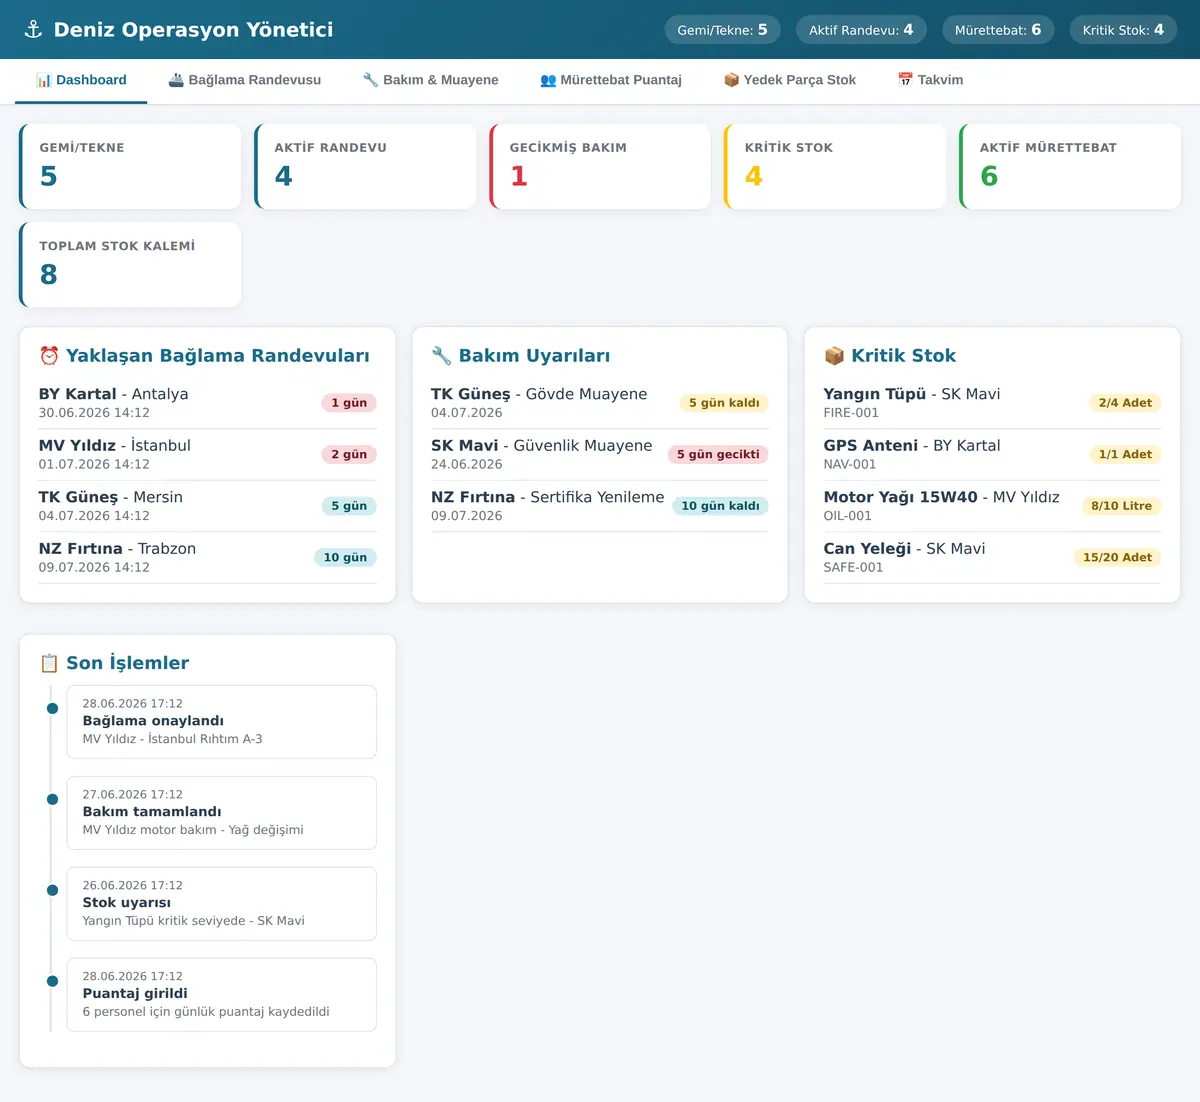
Task: Click the Kritik Stok: 4 header pill
Action: pyautogui.click(x=1123, y=30)
